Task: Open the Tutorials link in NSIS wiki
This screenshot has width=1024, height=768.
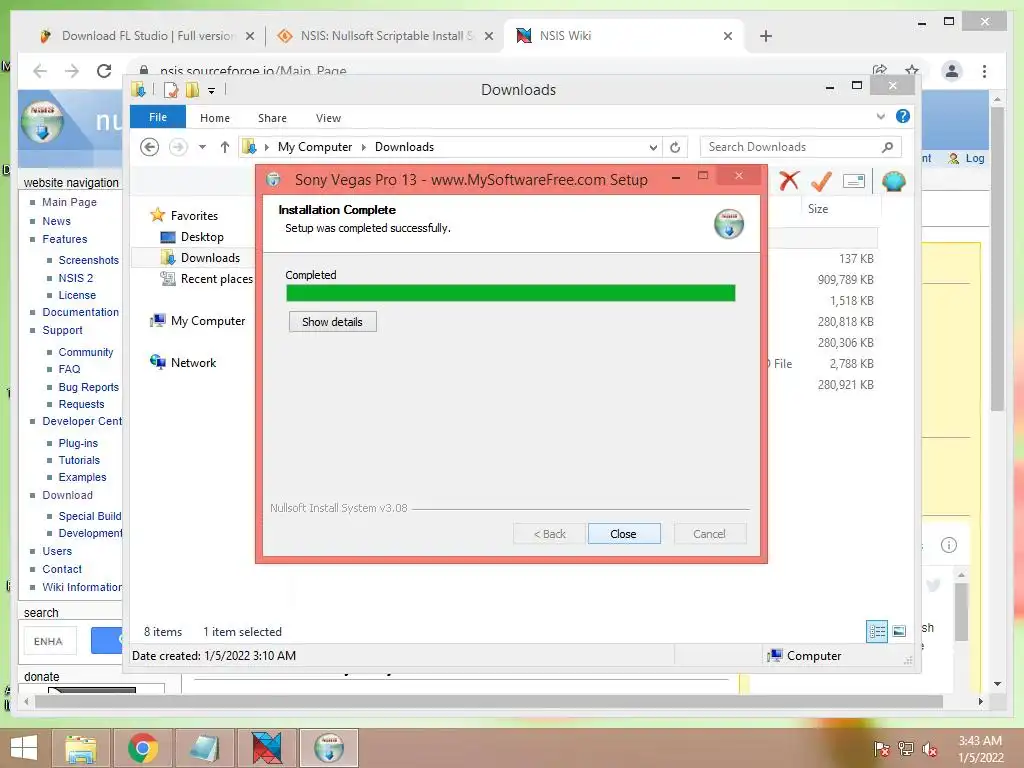Action: (x=79, y=460)
